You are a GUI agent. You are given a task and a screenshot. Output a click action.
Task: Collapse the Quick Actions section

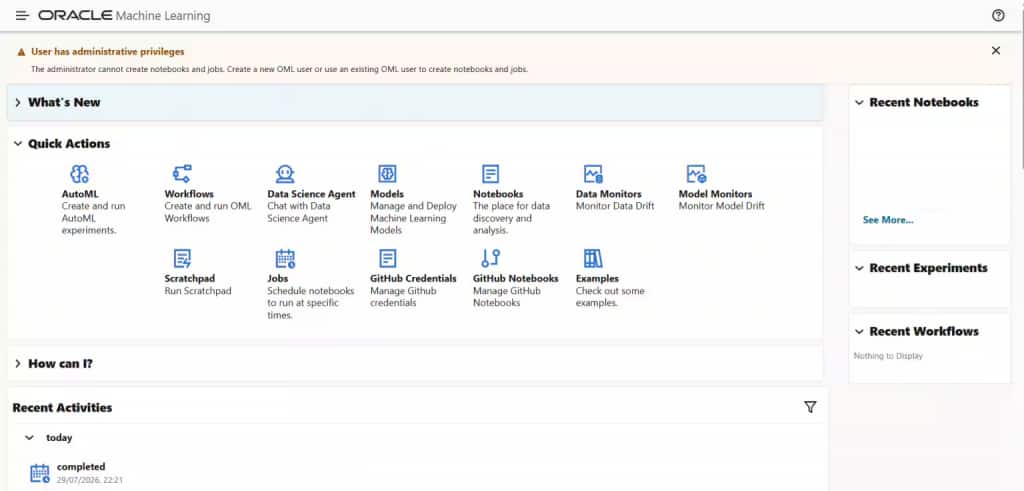click(18, 144)
